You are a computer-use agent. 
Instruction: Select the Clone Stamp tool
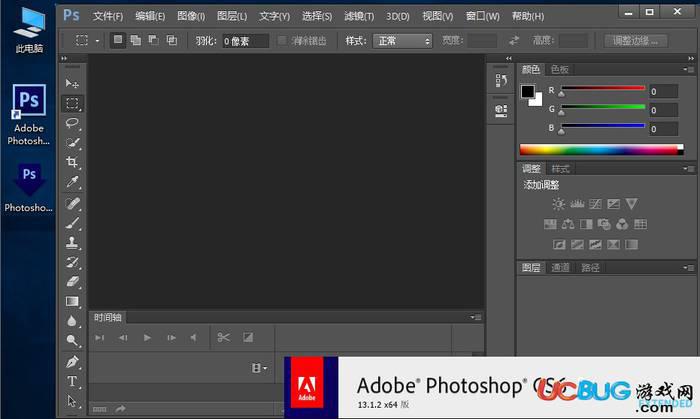pyautogui.click(x=72, y=243)
